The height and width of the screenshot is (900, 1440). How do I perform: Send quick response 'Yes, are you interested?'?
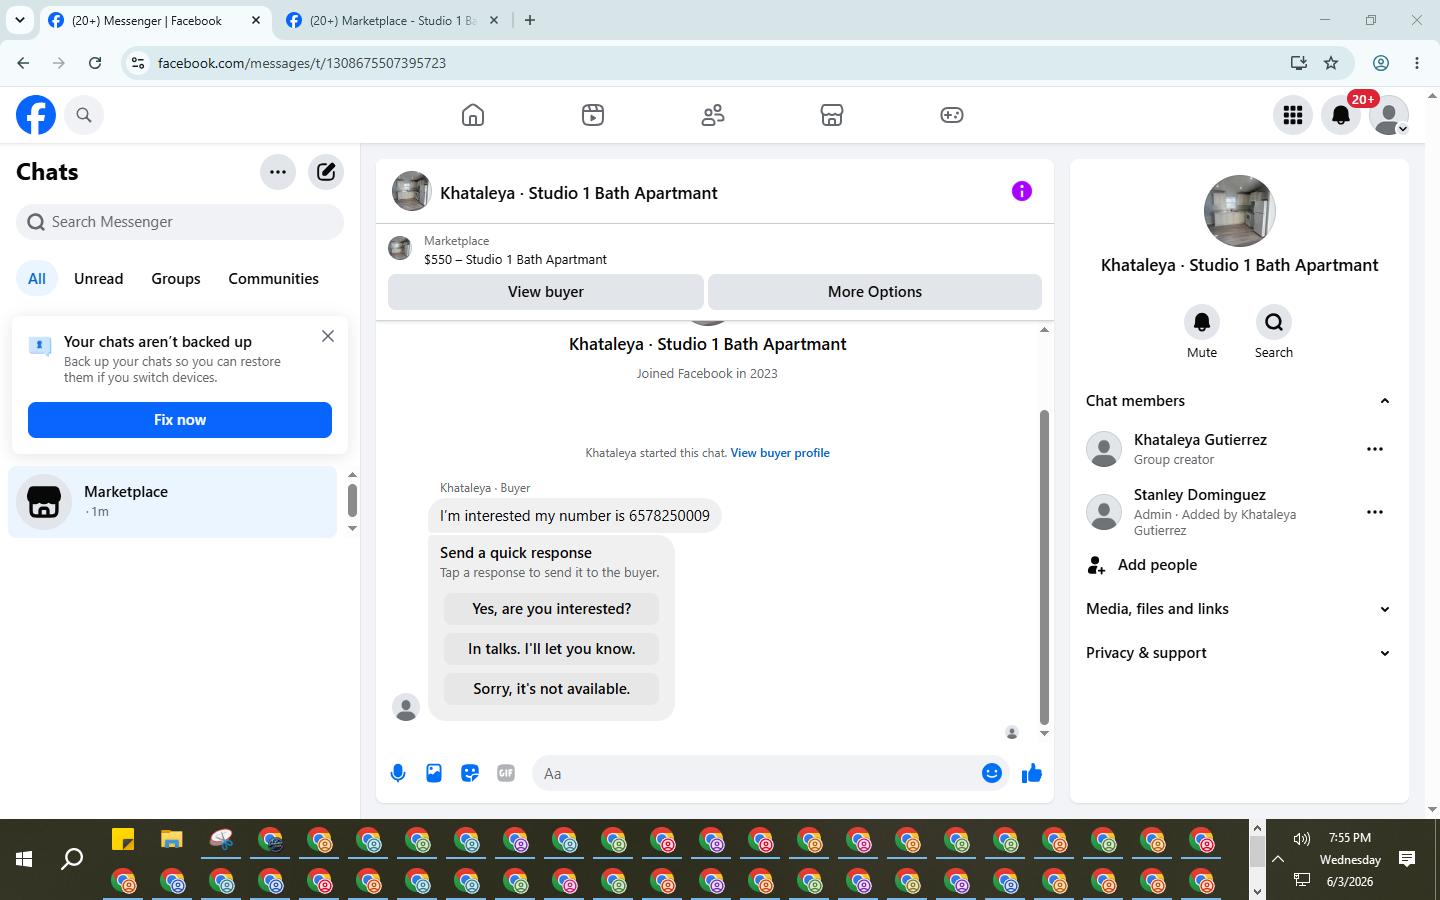(551, 609)
